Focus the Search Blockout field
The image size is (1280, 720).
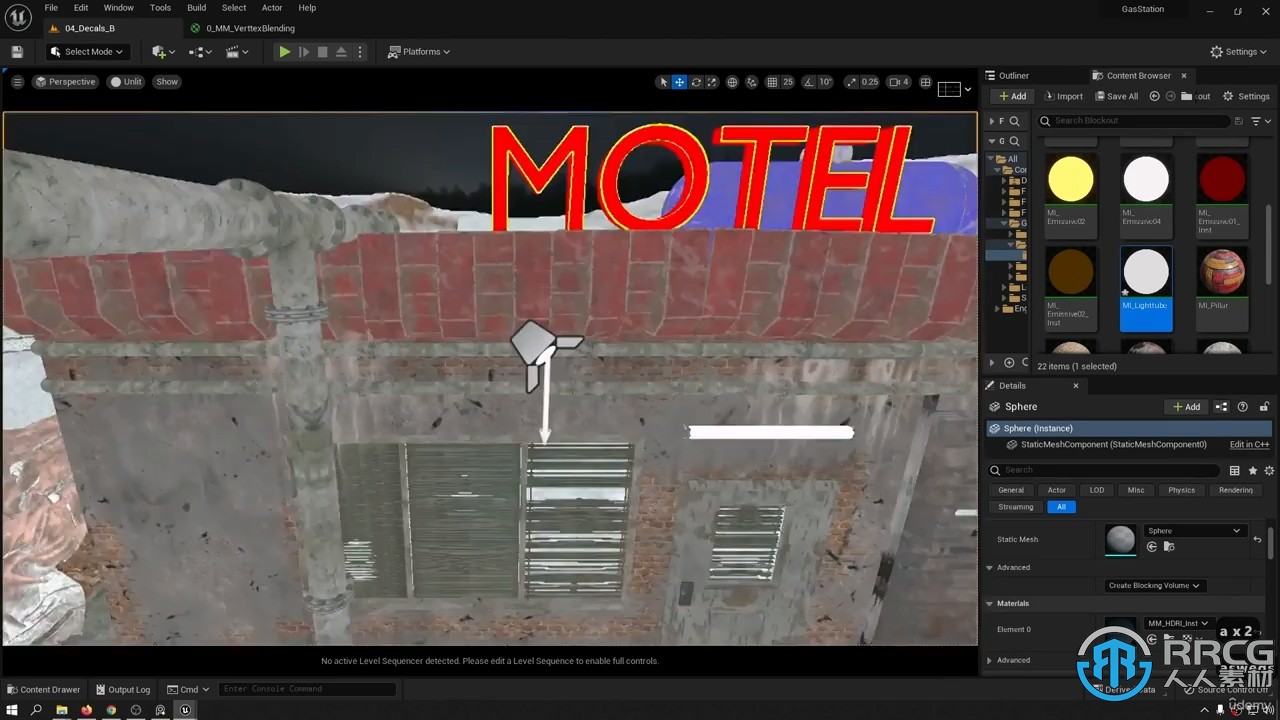click(1133, 121)
